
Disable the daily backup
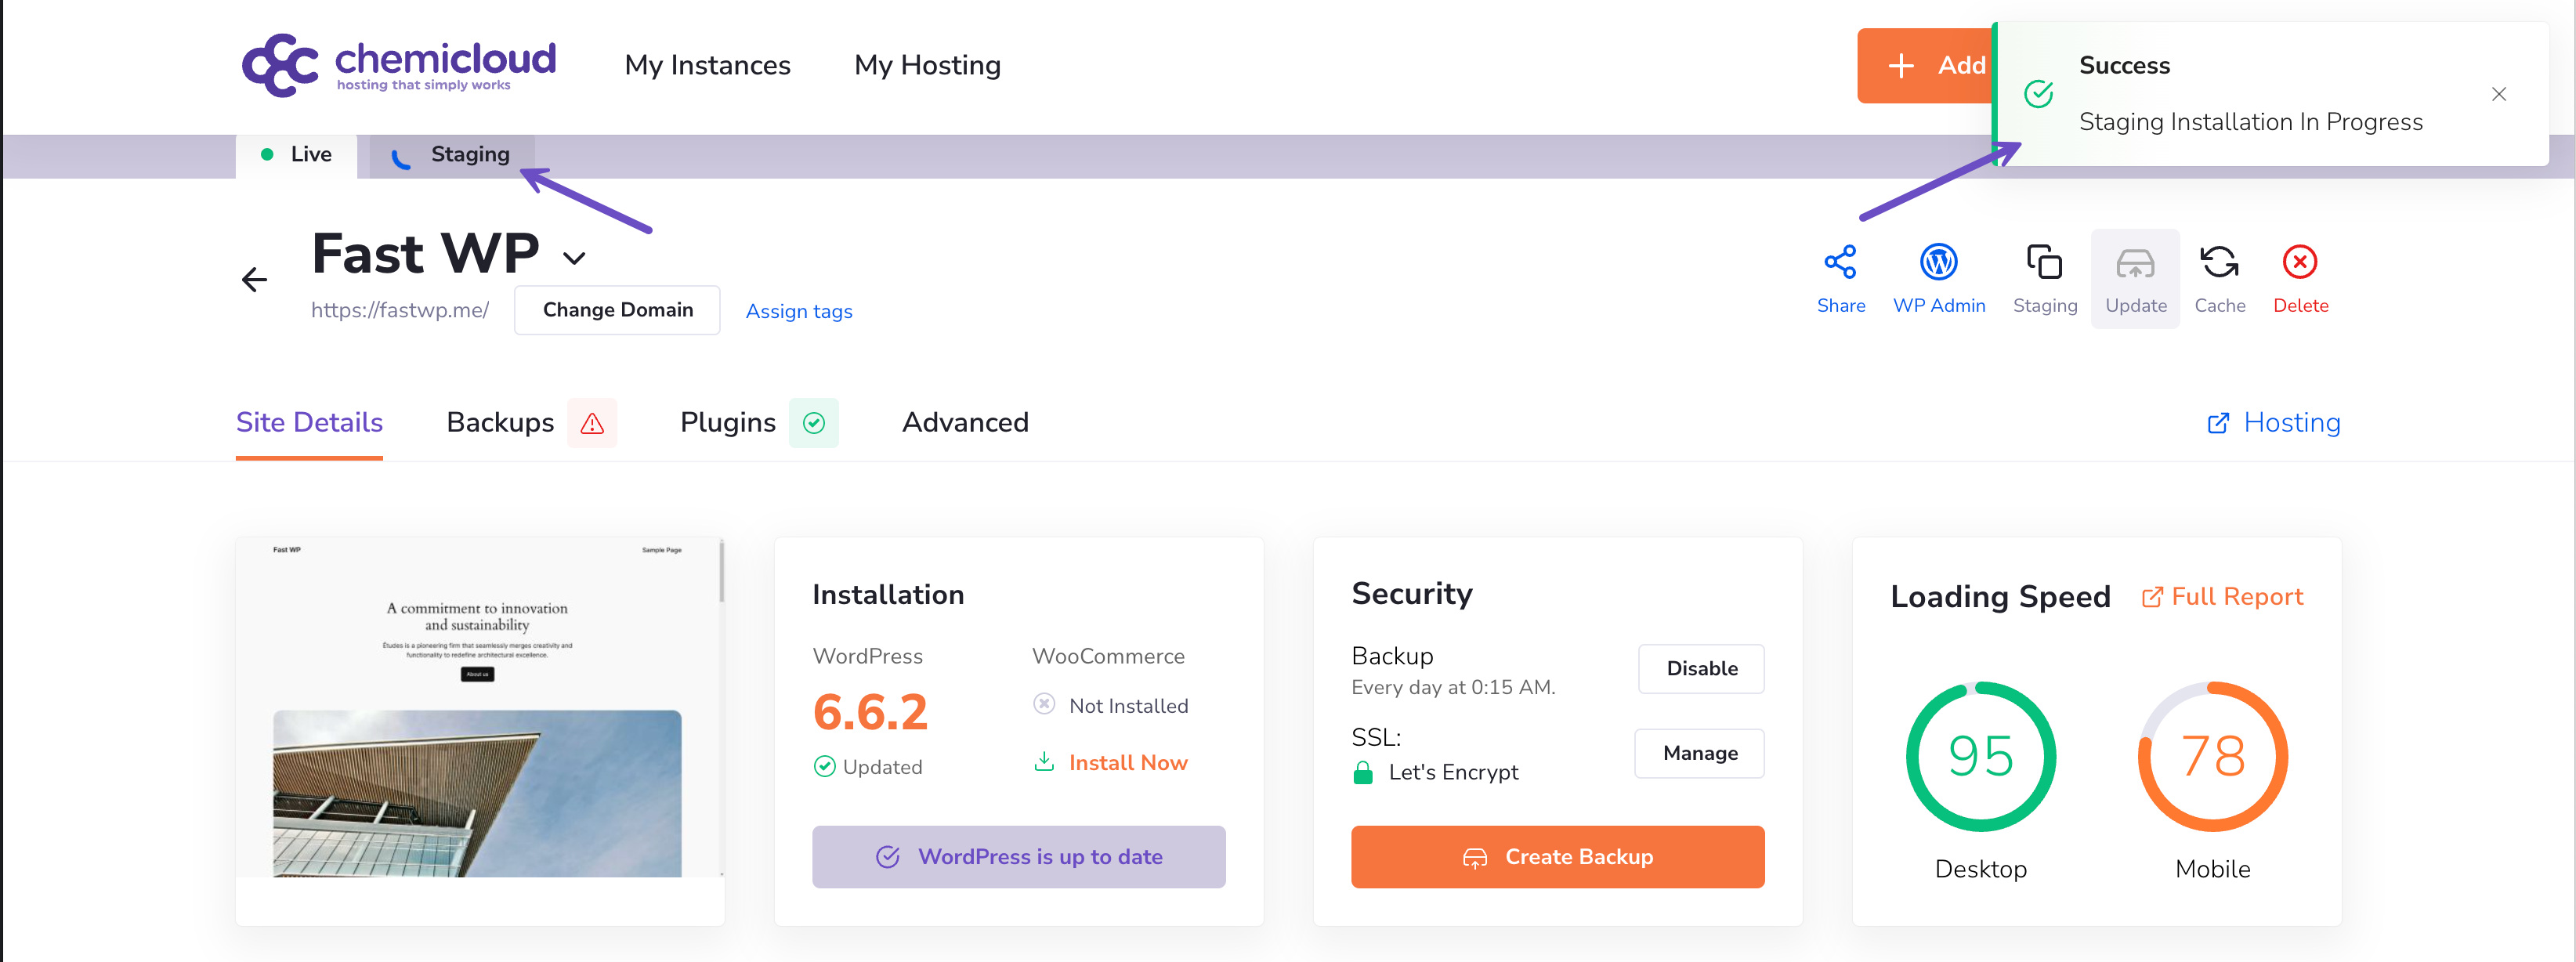click(1700, 668)
